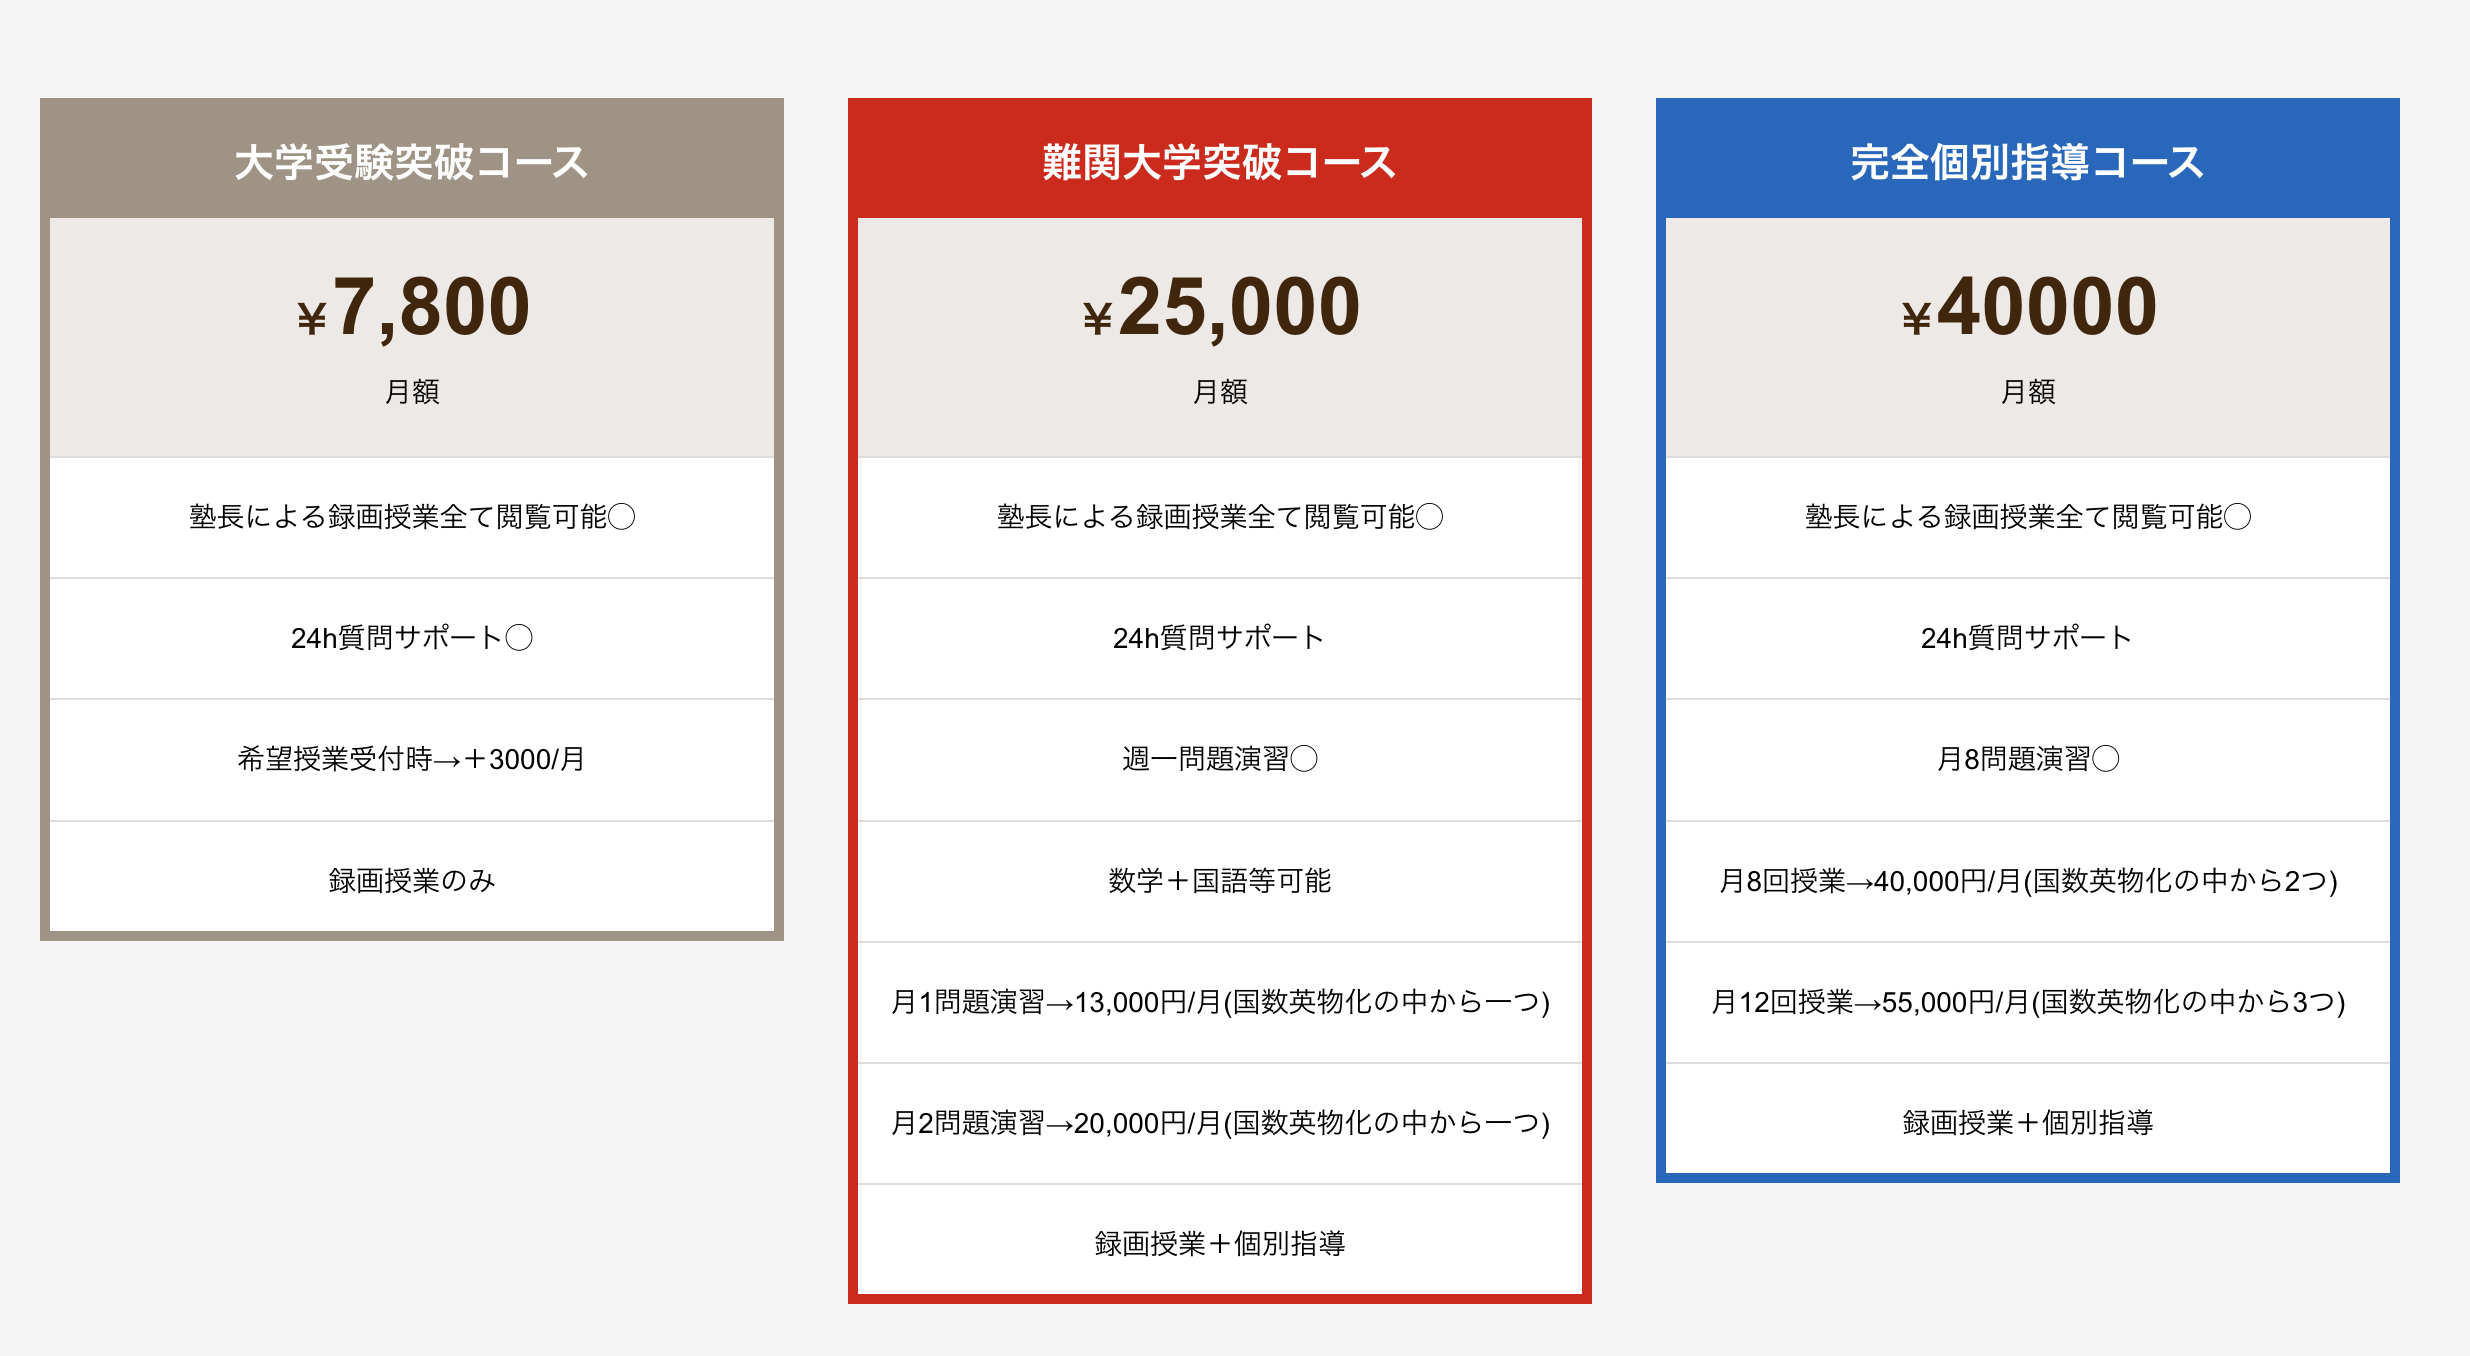The width and height of the screenshot is (2470, 1356).
Task: Click 24h質問サポート◯ in the beige plan
Action: (411, 638)
